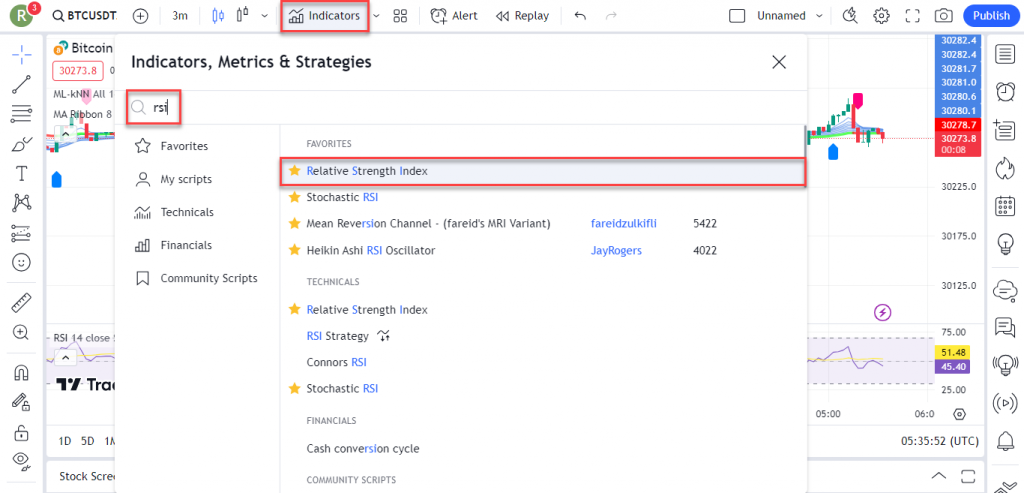Unfavorite Mean Reversion Channel star
1024x493 pixels.
pos(295,224)
